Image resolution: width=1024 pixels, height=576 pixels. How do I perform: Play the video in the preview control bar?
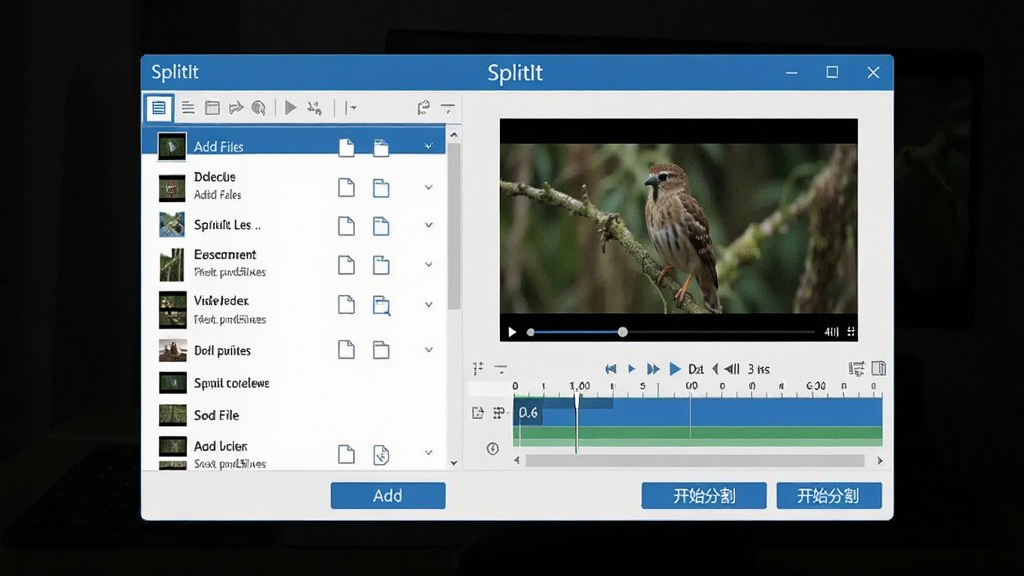(512, 332)
